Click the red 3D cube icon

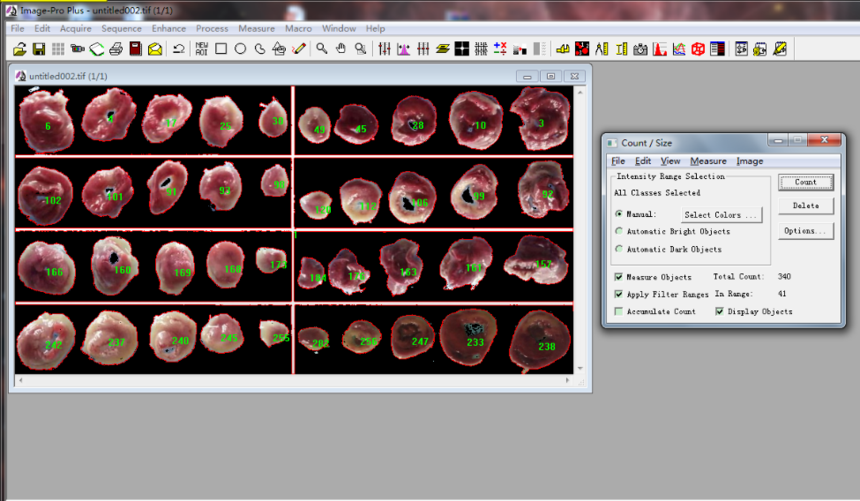point(698,48)
